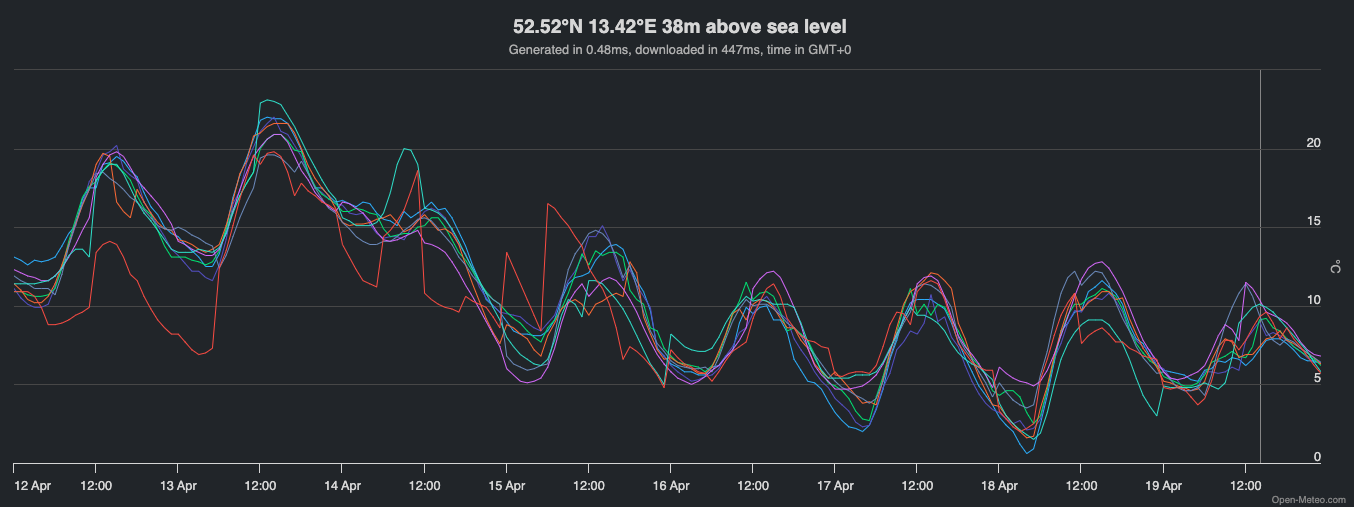Click the 12 Apr x-axis label
Image resolution: width=1354 pixels, height=507 pixels.
tap(34, 486)
